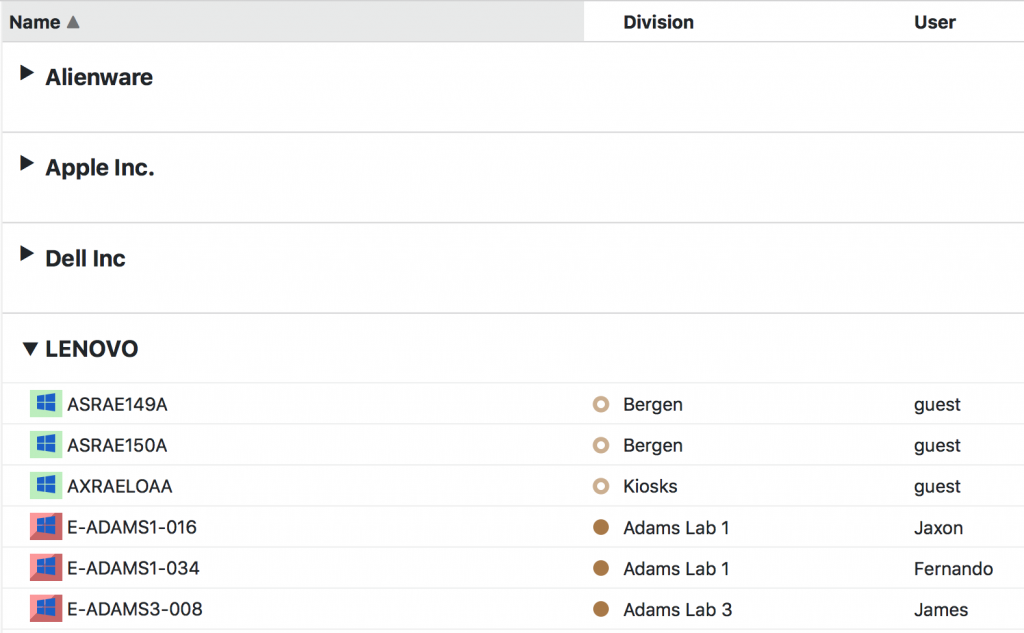Click the Adams Lab 3 division cell
The width and height of the screenshot is (1024, 633).
678,610
